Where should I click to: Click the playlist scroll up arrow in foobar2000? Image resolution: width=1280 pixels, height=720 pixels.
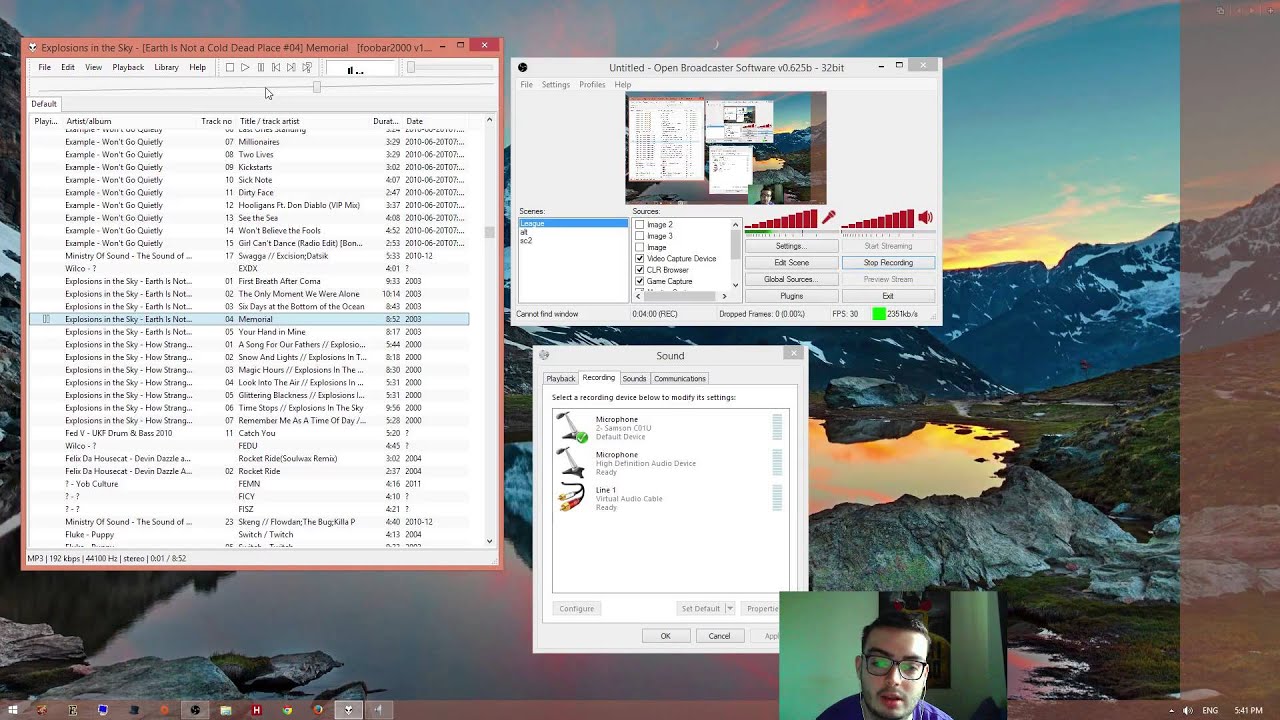[x=489, y=121]
